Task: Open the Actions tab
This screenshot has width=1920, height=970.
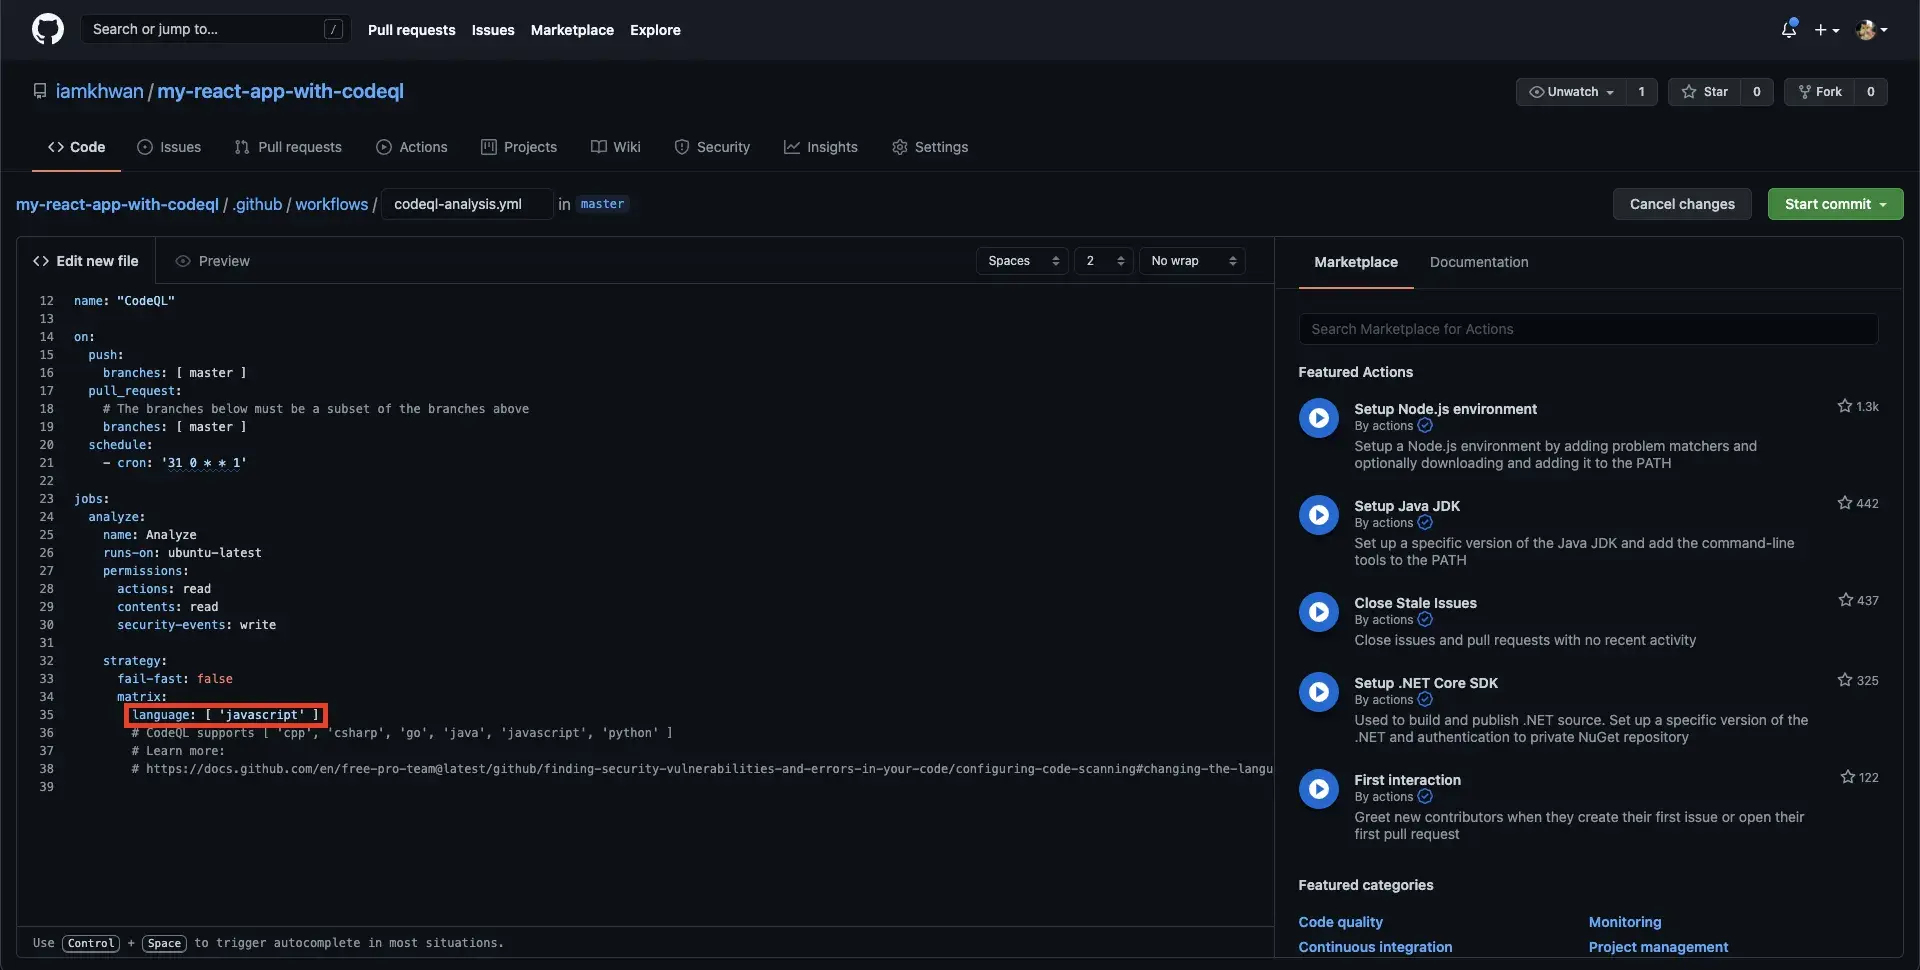Action: point(412,147)
